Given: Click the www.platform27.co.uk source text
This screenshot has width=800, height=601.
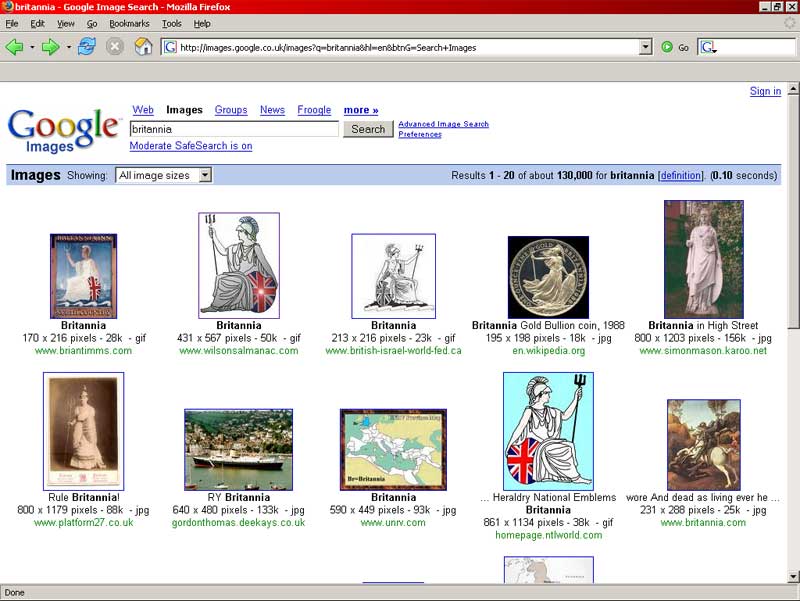Looking at the screenshot, I should point(84,522).
